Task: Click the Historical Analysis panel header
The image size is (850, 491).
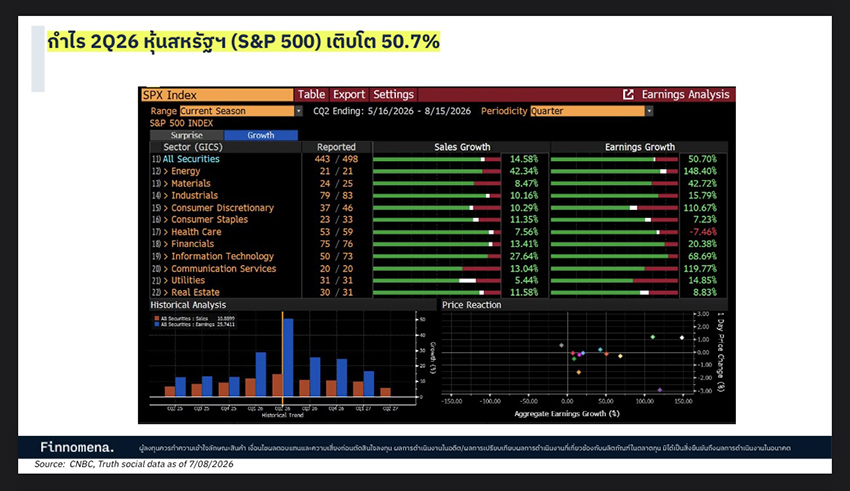Action: [188, 305]
